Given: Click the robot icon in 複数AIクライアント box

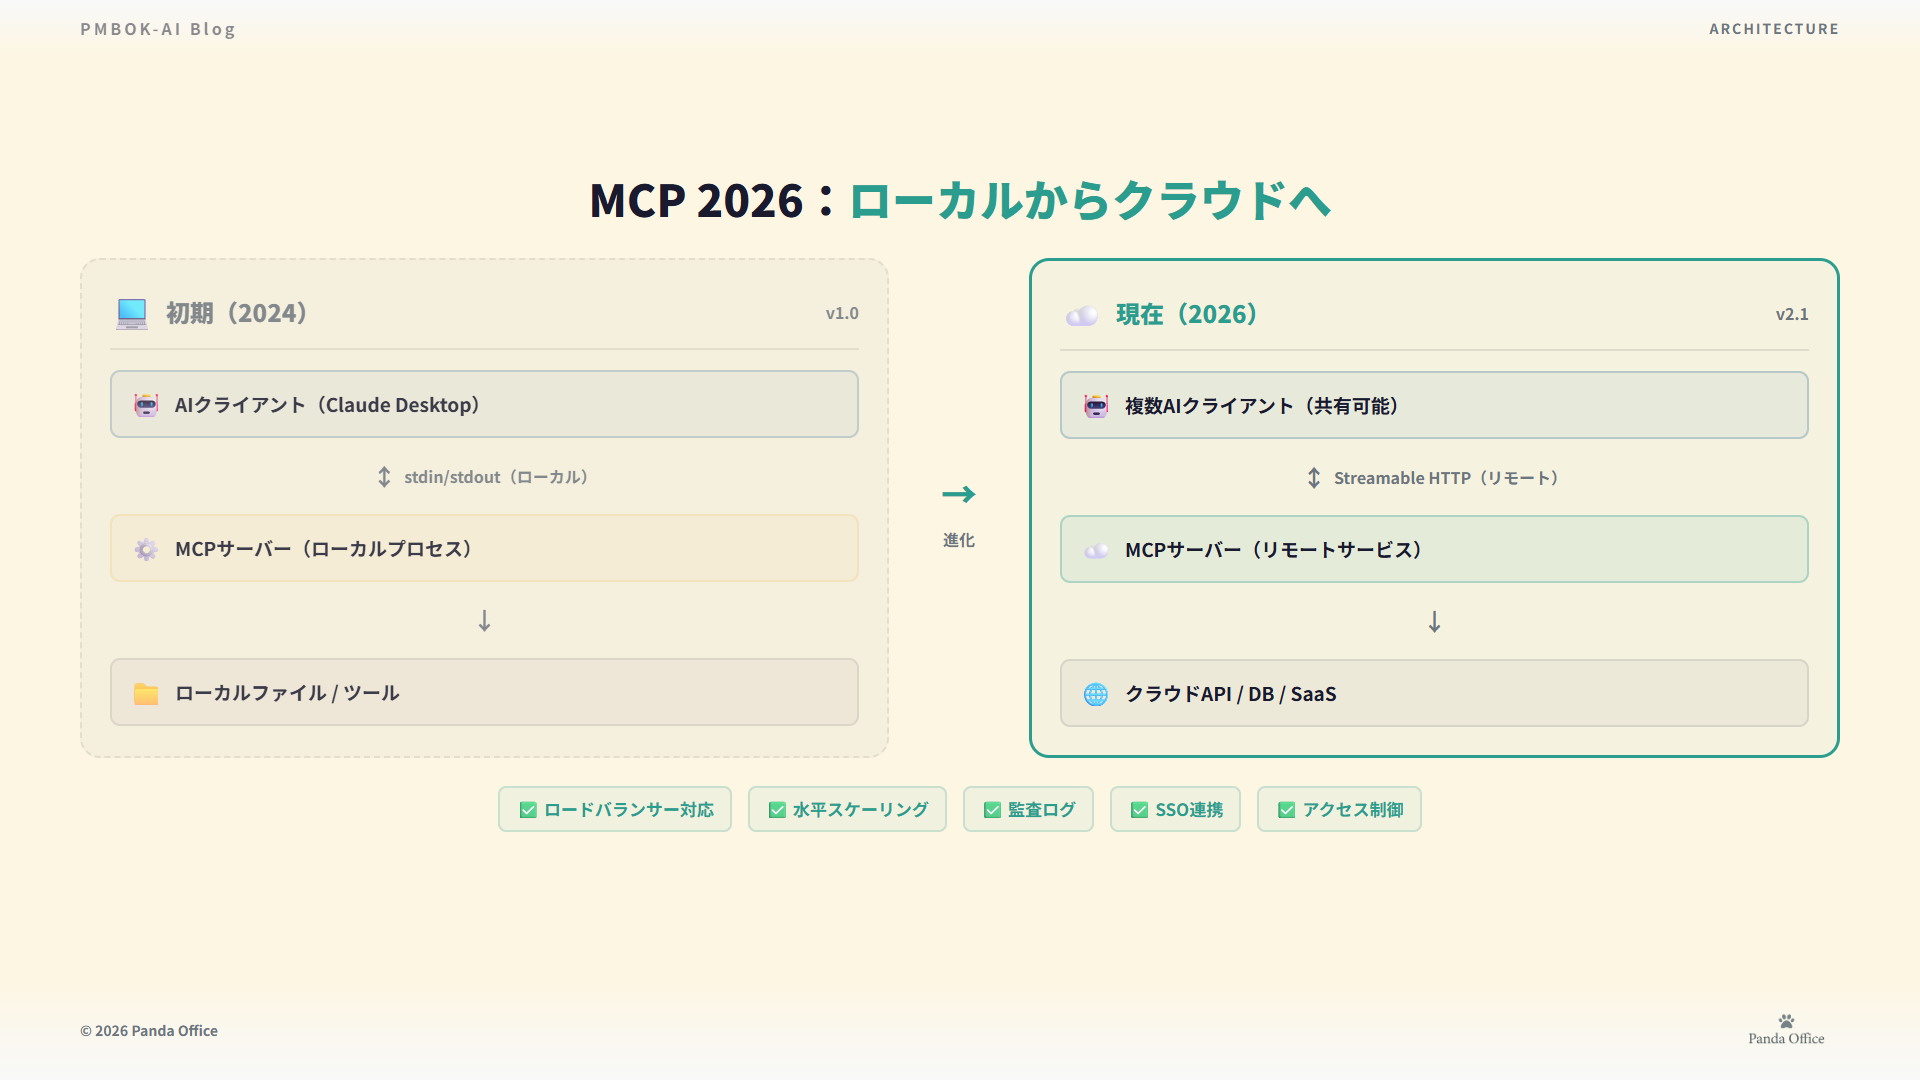Looking at the screenshot, I should [x=1096, y=406].
